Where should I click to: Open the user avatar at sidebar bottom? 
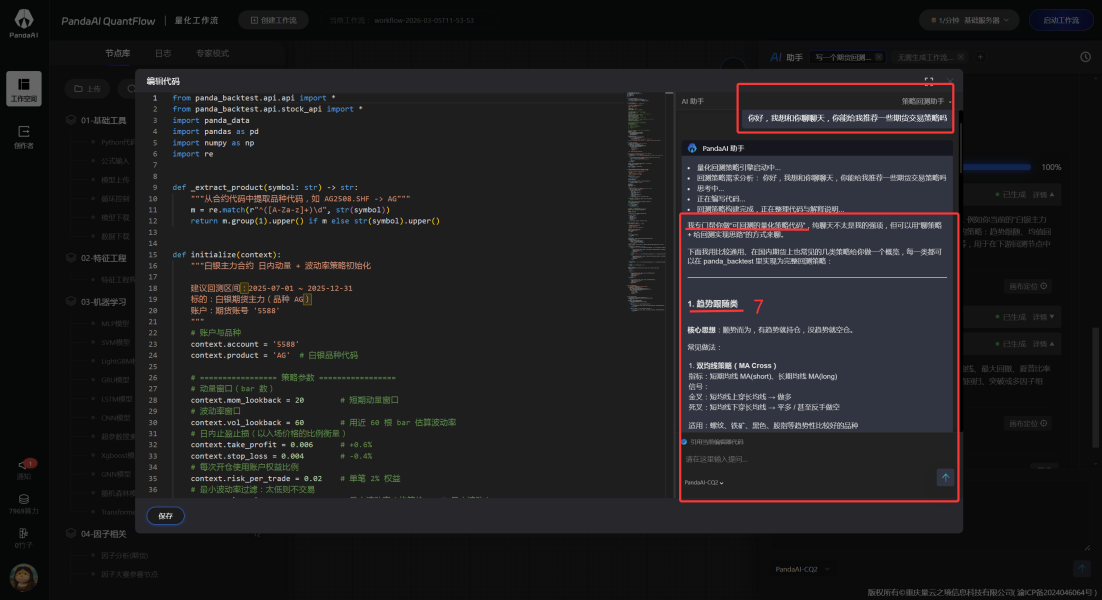[x=24, y=578]
